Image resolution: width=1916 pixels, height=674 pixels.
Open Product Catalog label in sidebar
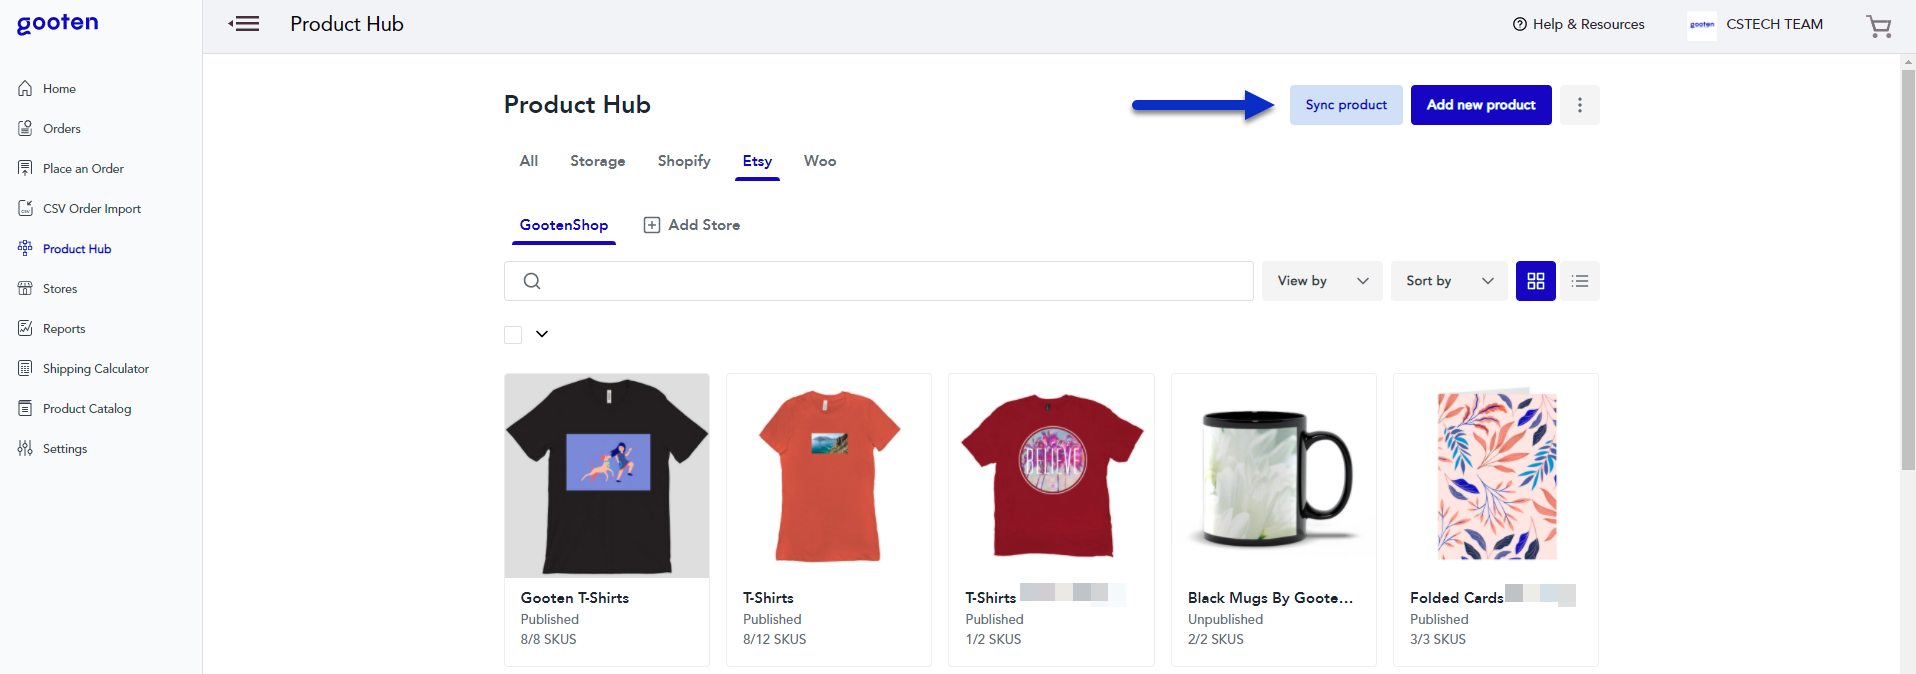pyautogui.click(x=87, y=408)
